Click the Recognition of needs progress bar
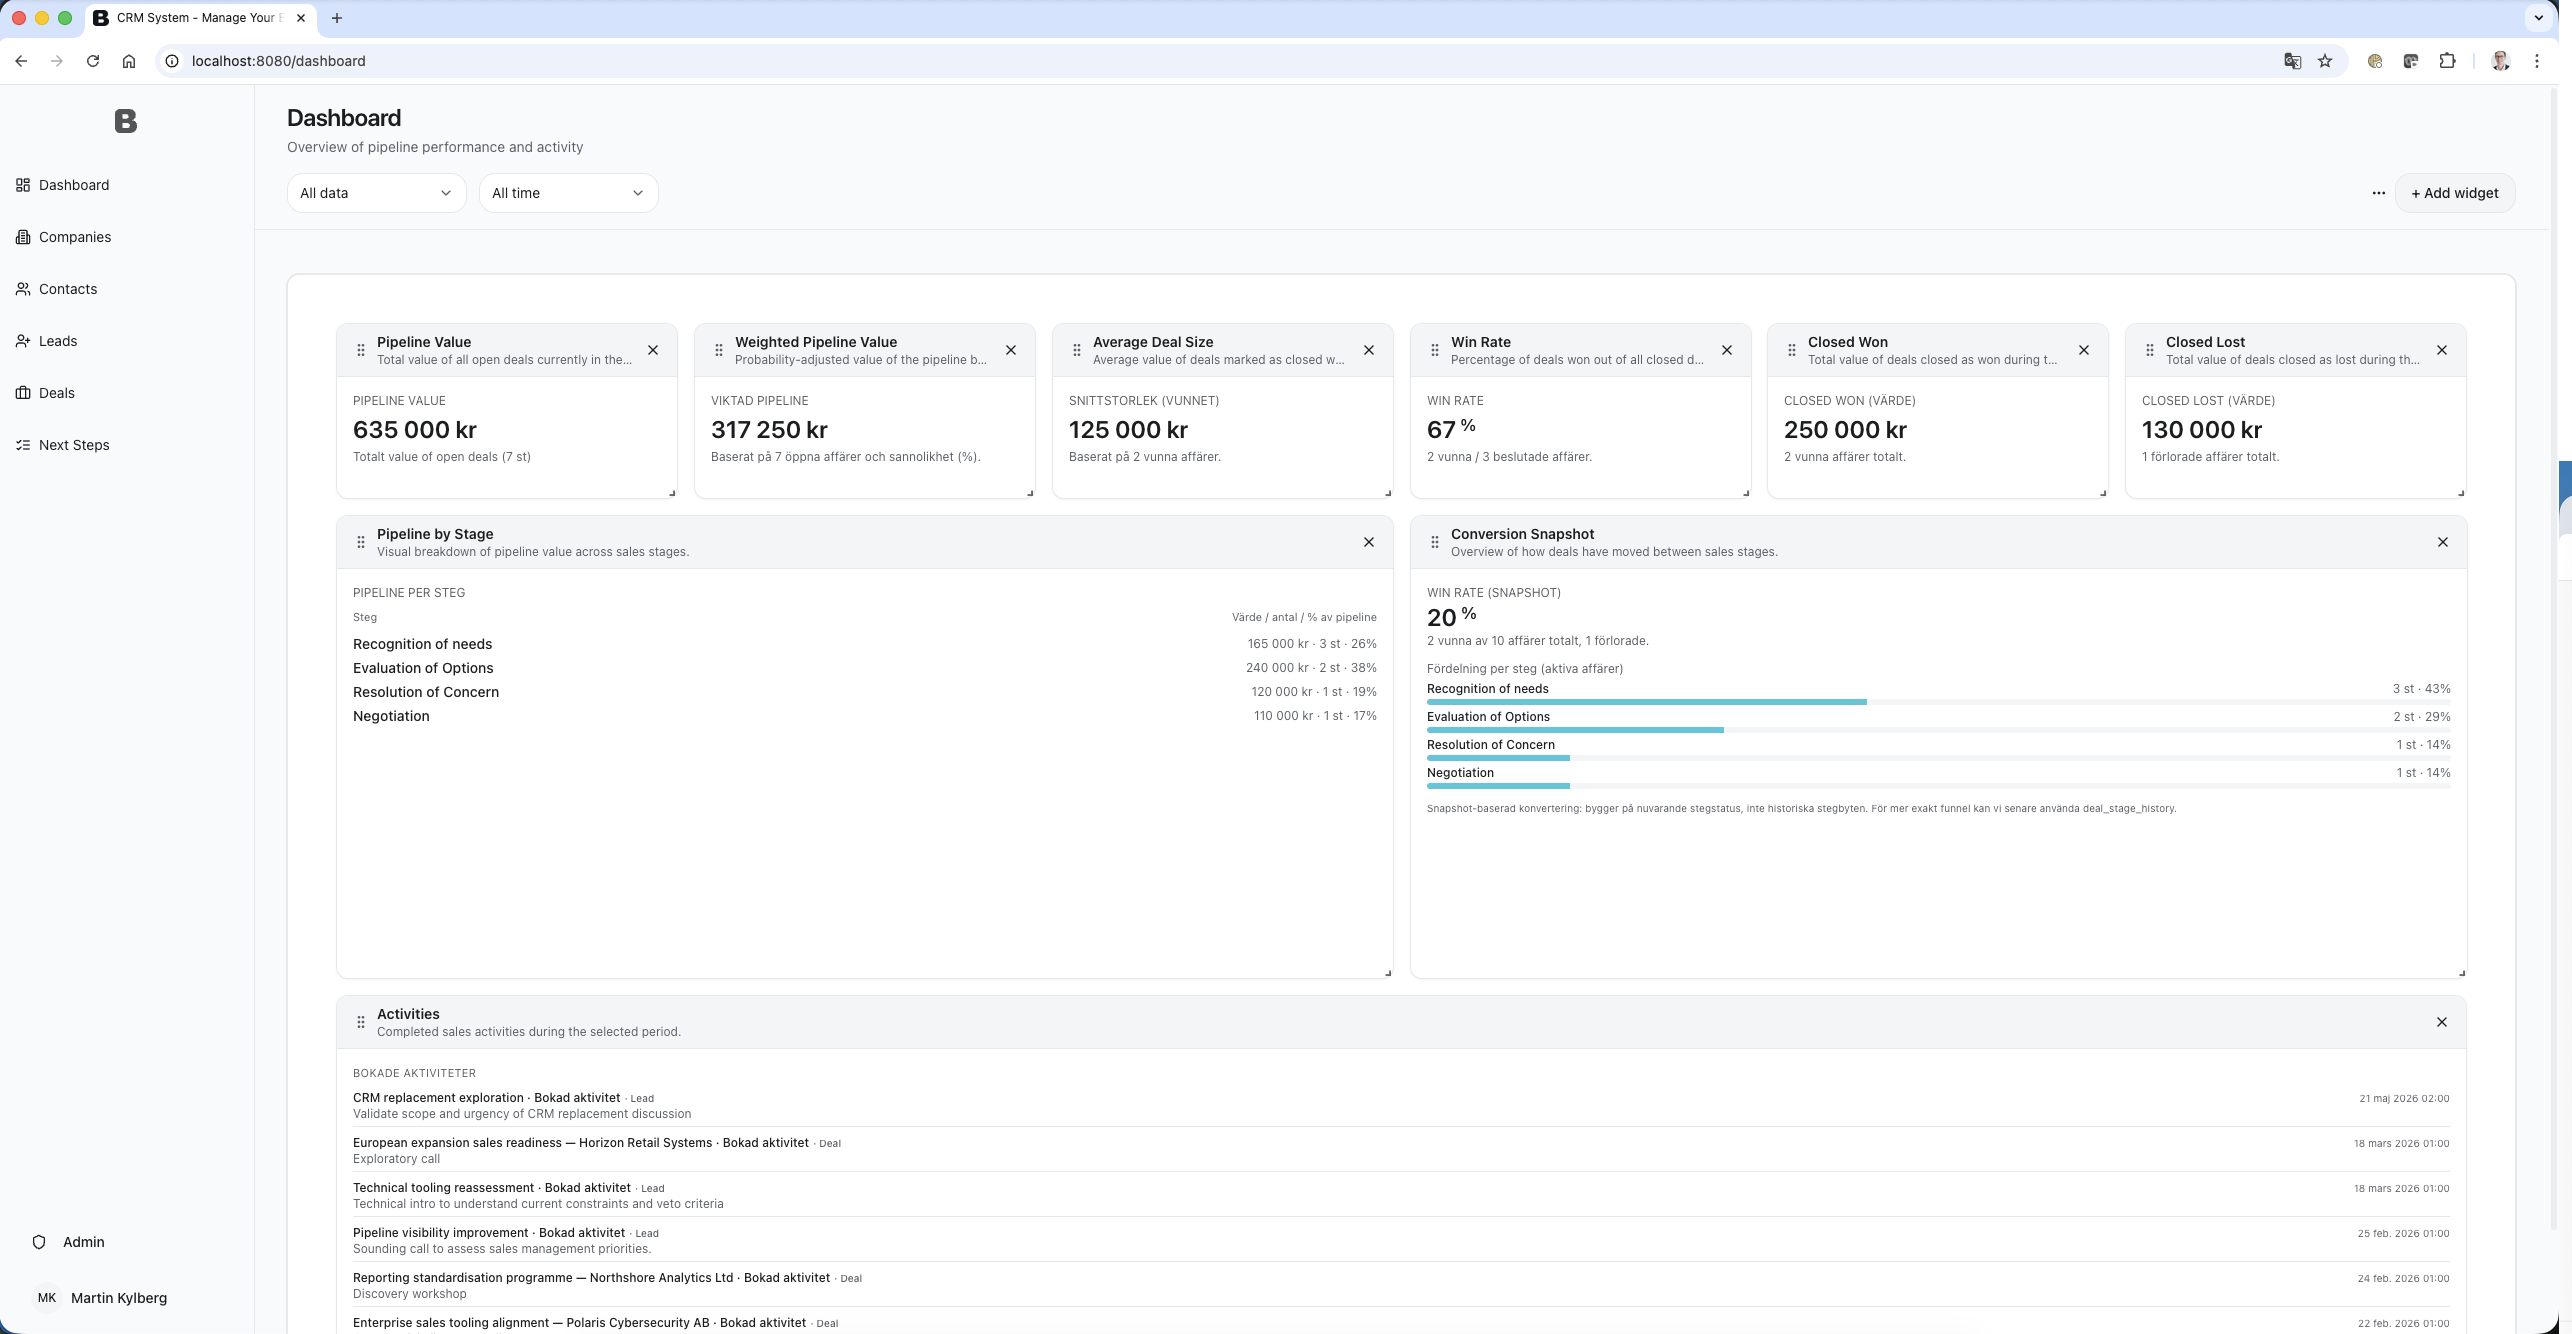Image resolution: width=2572 pixels, height=1334 pixels. pyautogui.click(x=1646, y=702)
